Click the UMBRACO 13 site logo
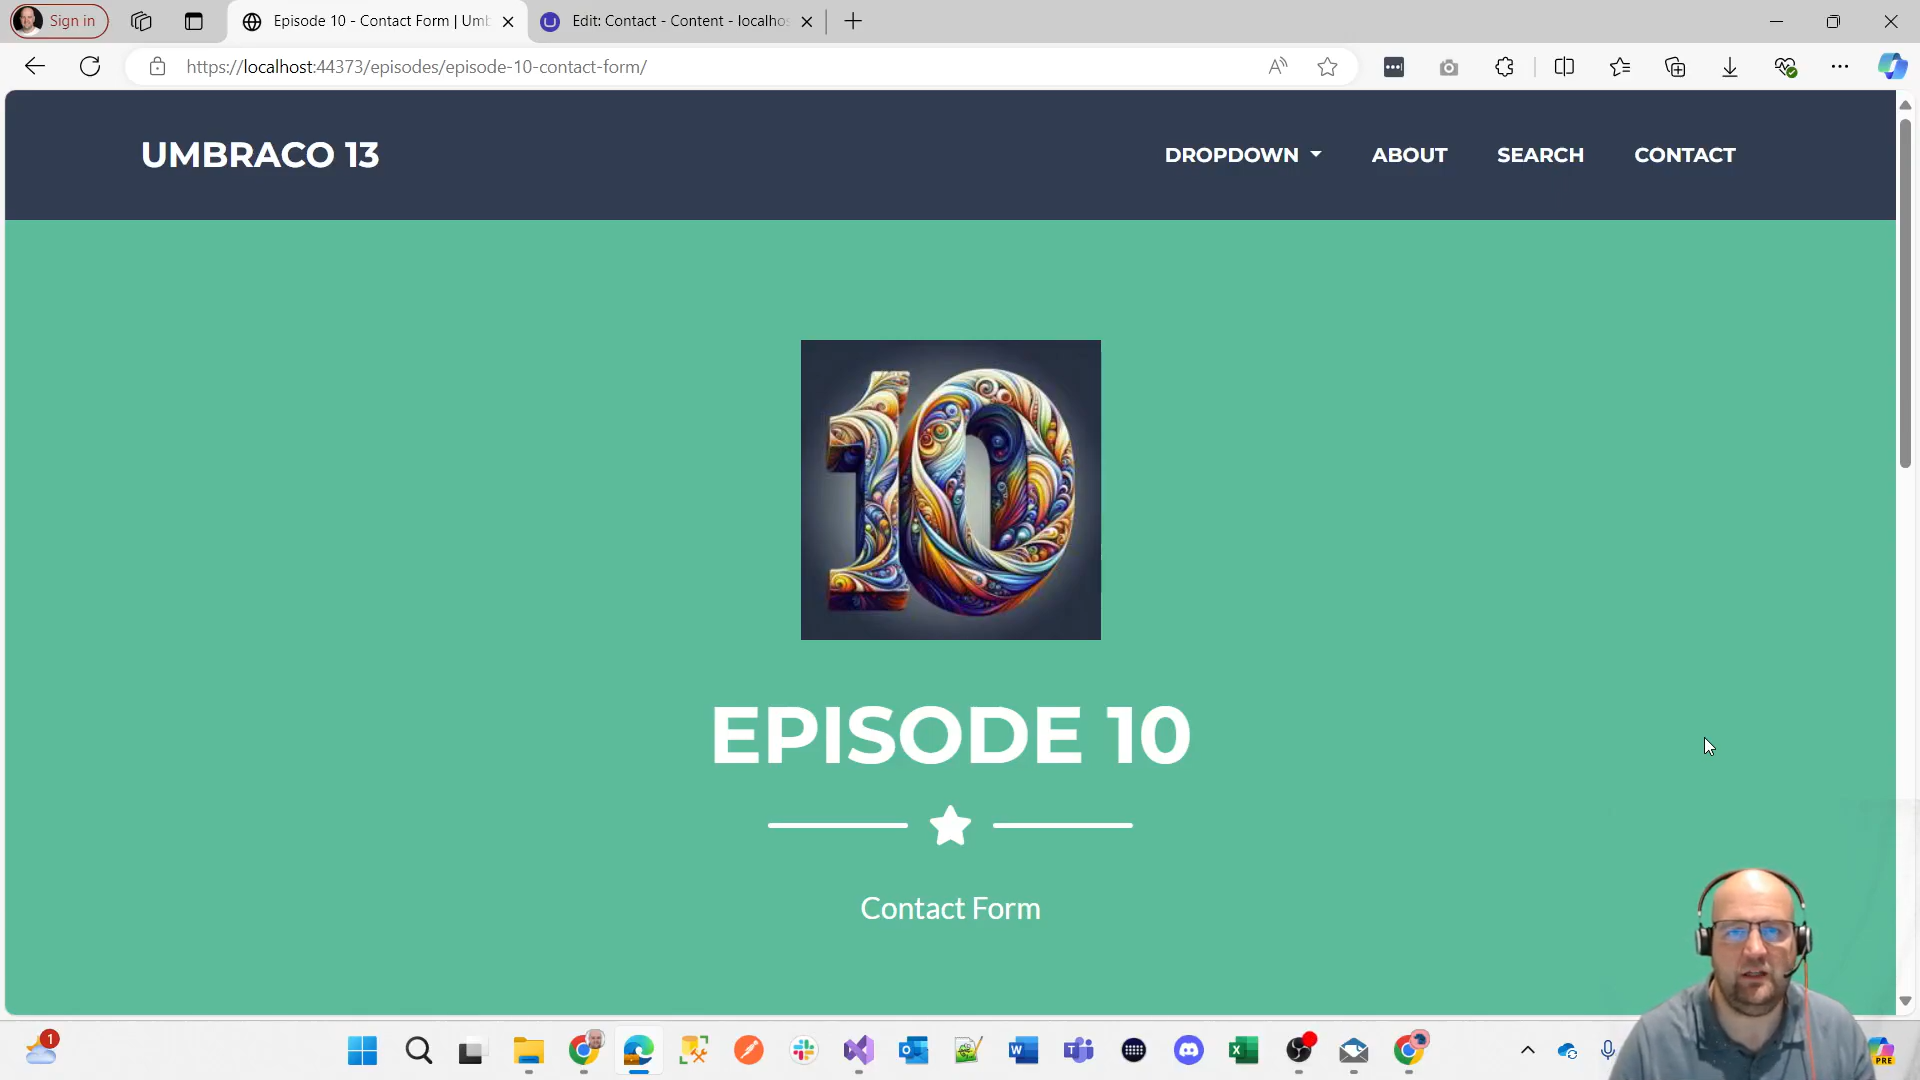Screen dimensions: 1920x1080 point(260,155)
